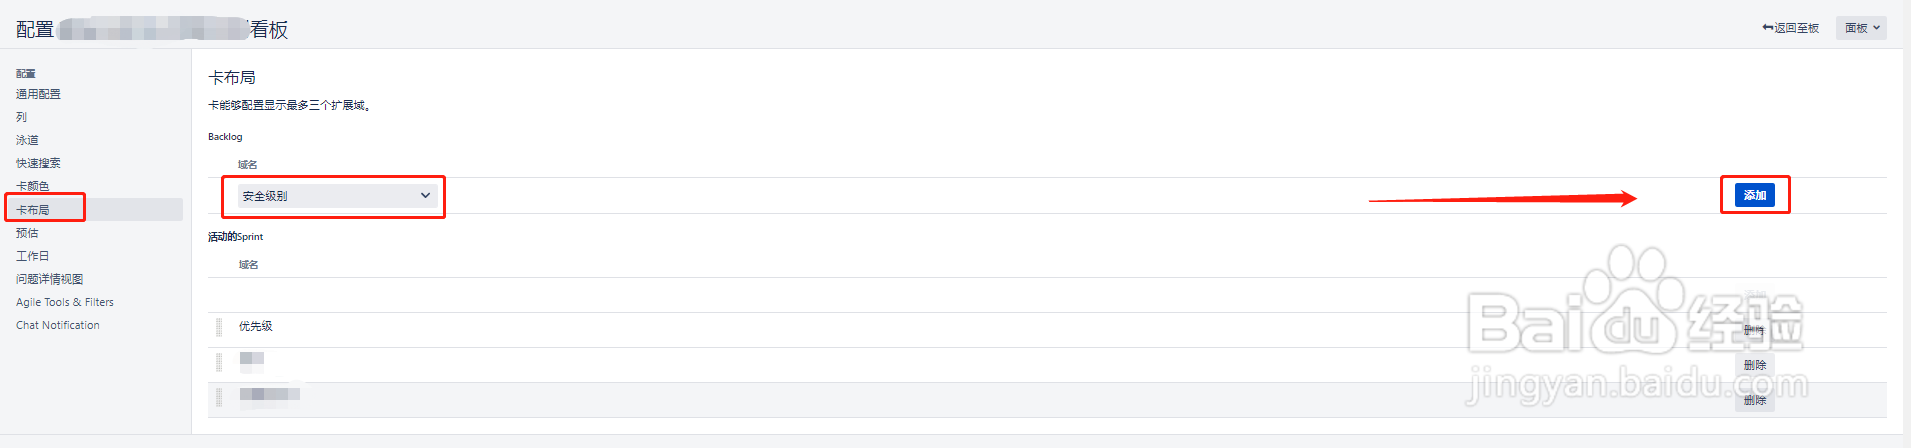The height and width of the screenshot is (448, 1911).
Task: Open the 安全级别 field dropdown
Action: pyautogui.click(x=337, y=196)
